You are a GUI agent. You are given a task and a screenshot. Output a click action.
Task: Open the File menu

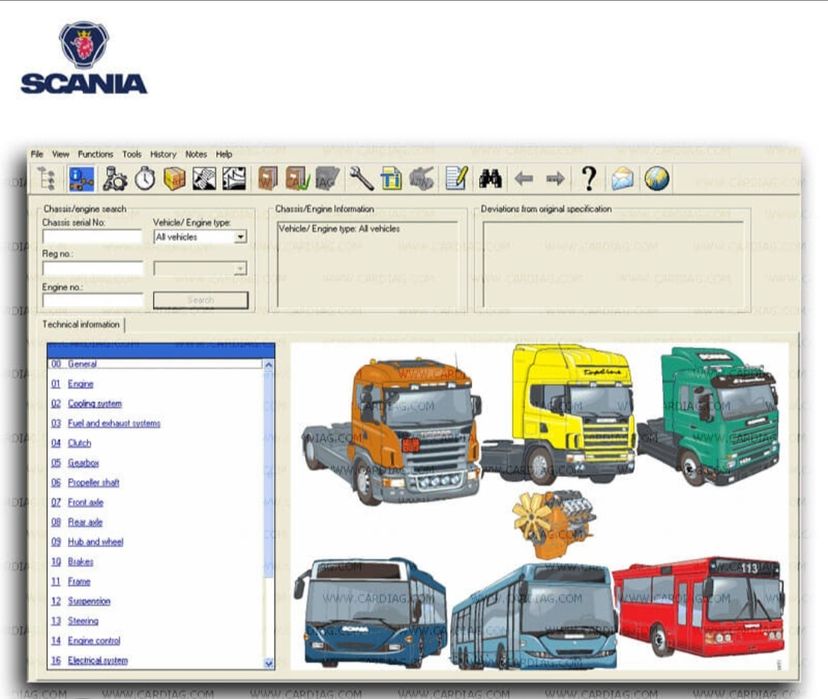pos(37,154)
